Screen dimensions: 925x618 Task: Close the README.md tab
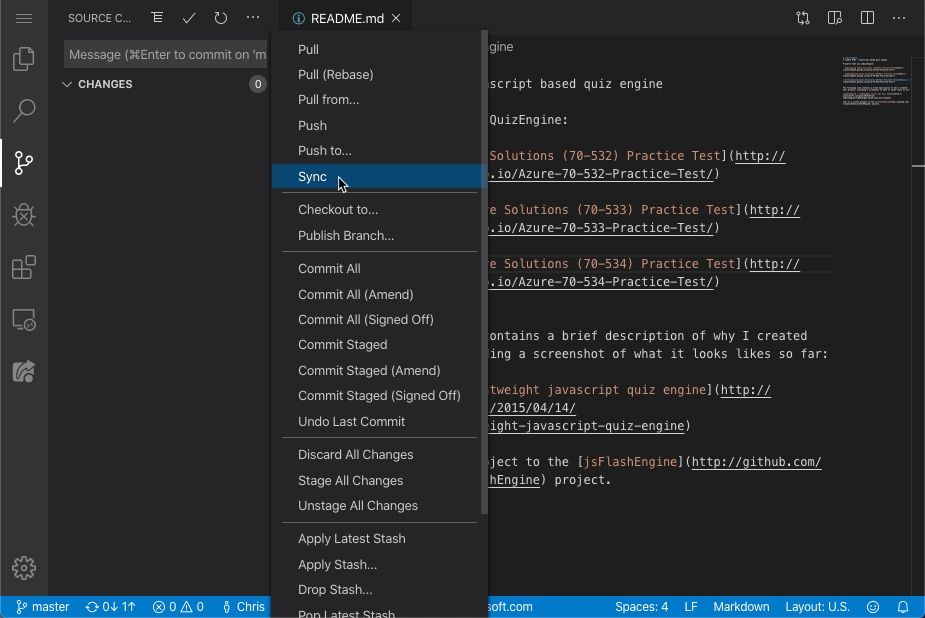pos(396,18)
